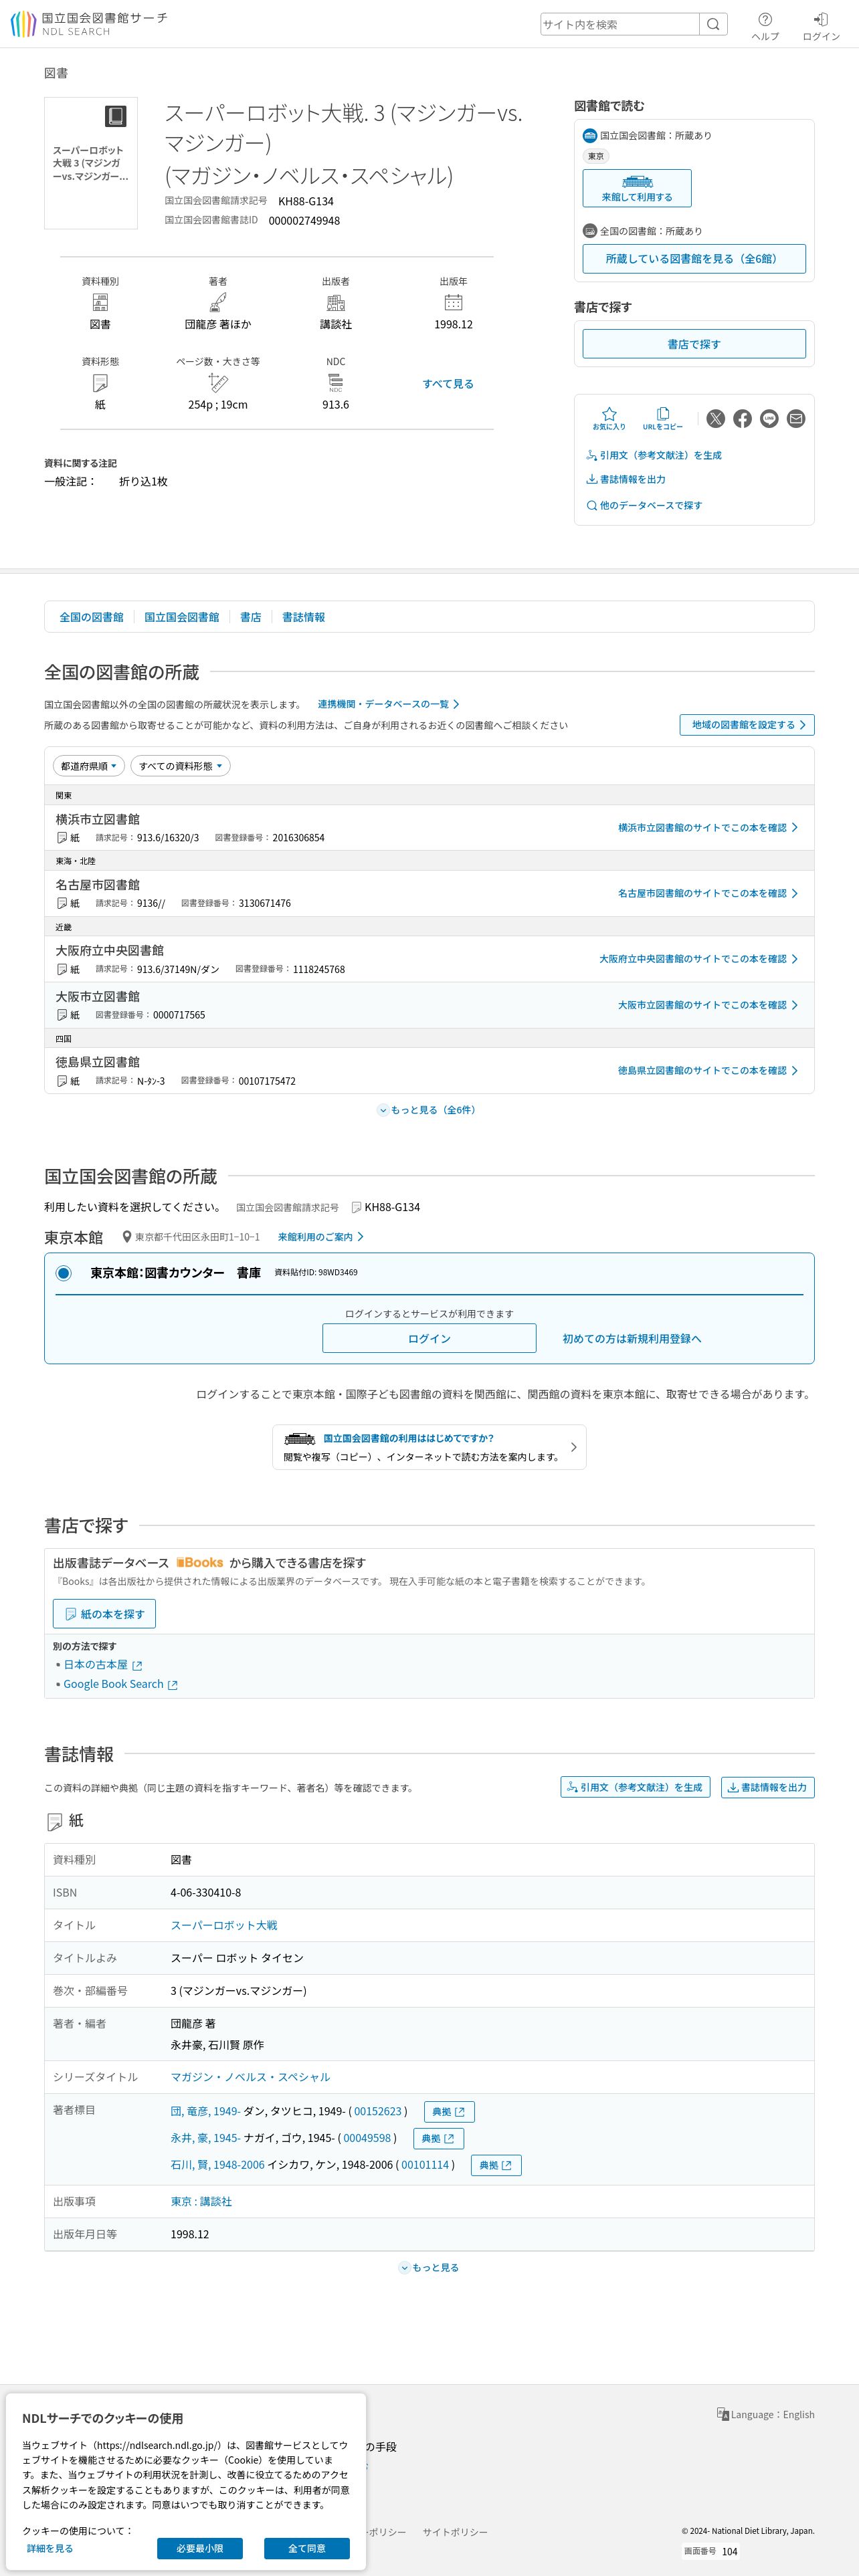Open the Help (ヘルプ) icon
This screenshot has height=2576, width=859.
coord(765,26)
